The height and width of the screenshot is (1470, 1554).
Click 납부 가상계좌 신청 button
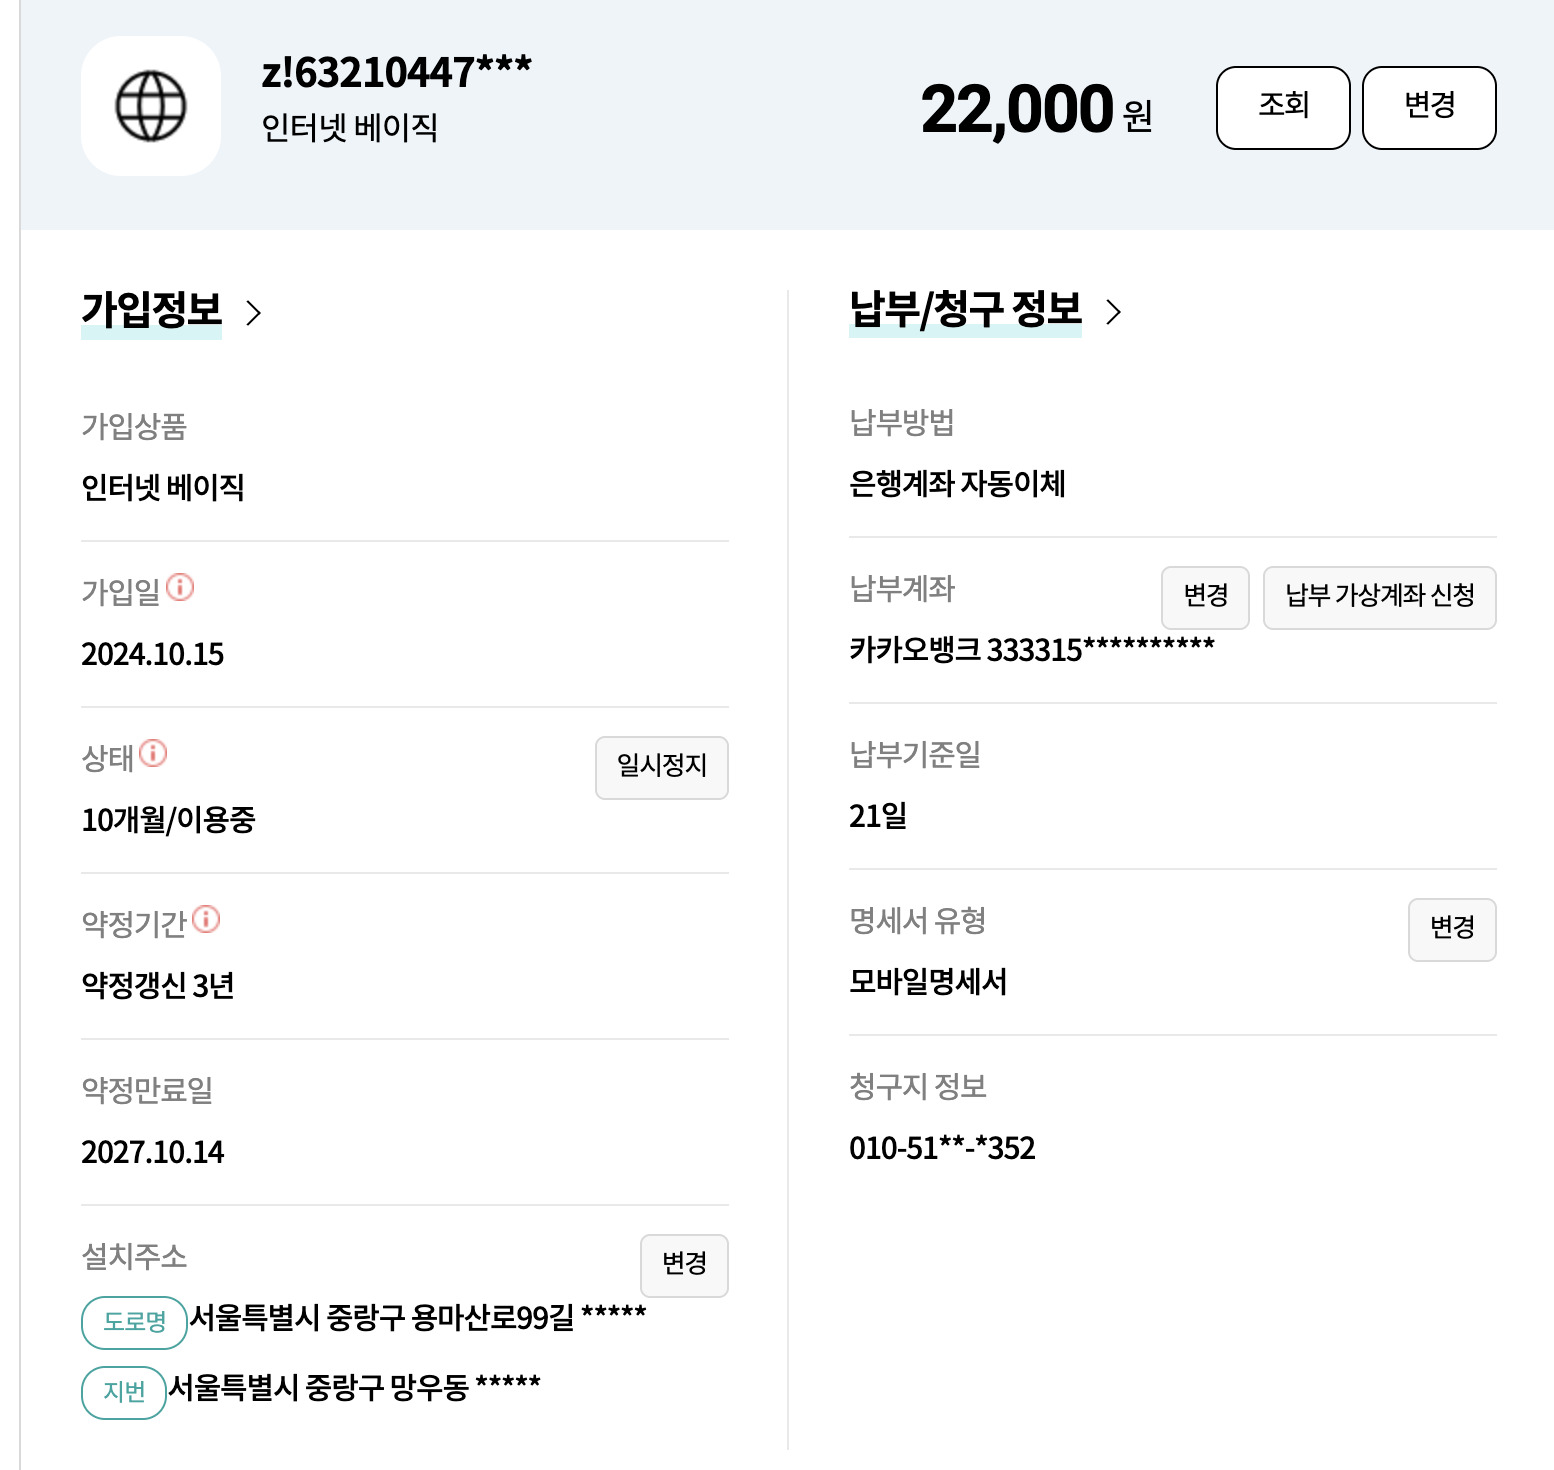click(x=1380, y=598)
